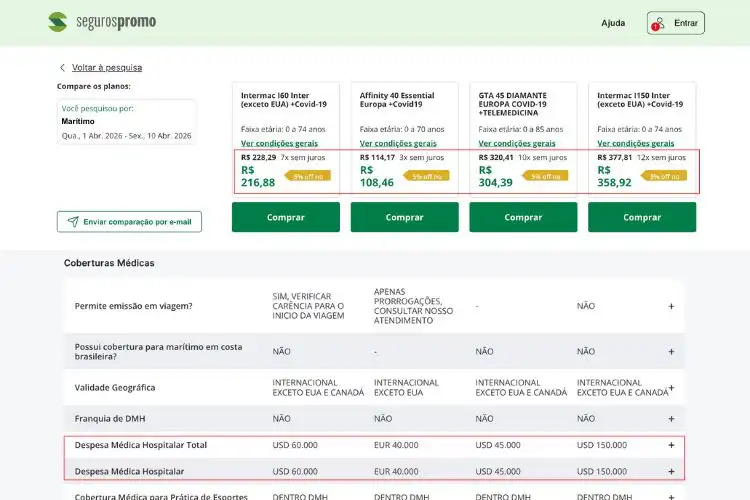Open the Ajuda help link

click(x=613, y=23)
